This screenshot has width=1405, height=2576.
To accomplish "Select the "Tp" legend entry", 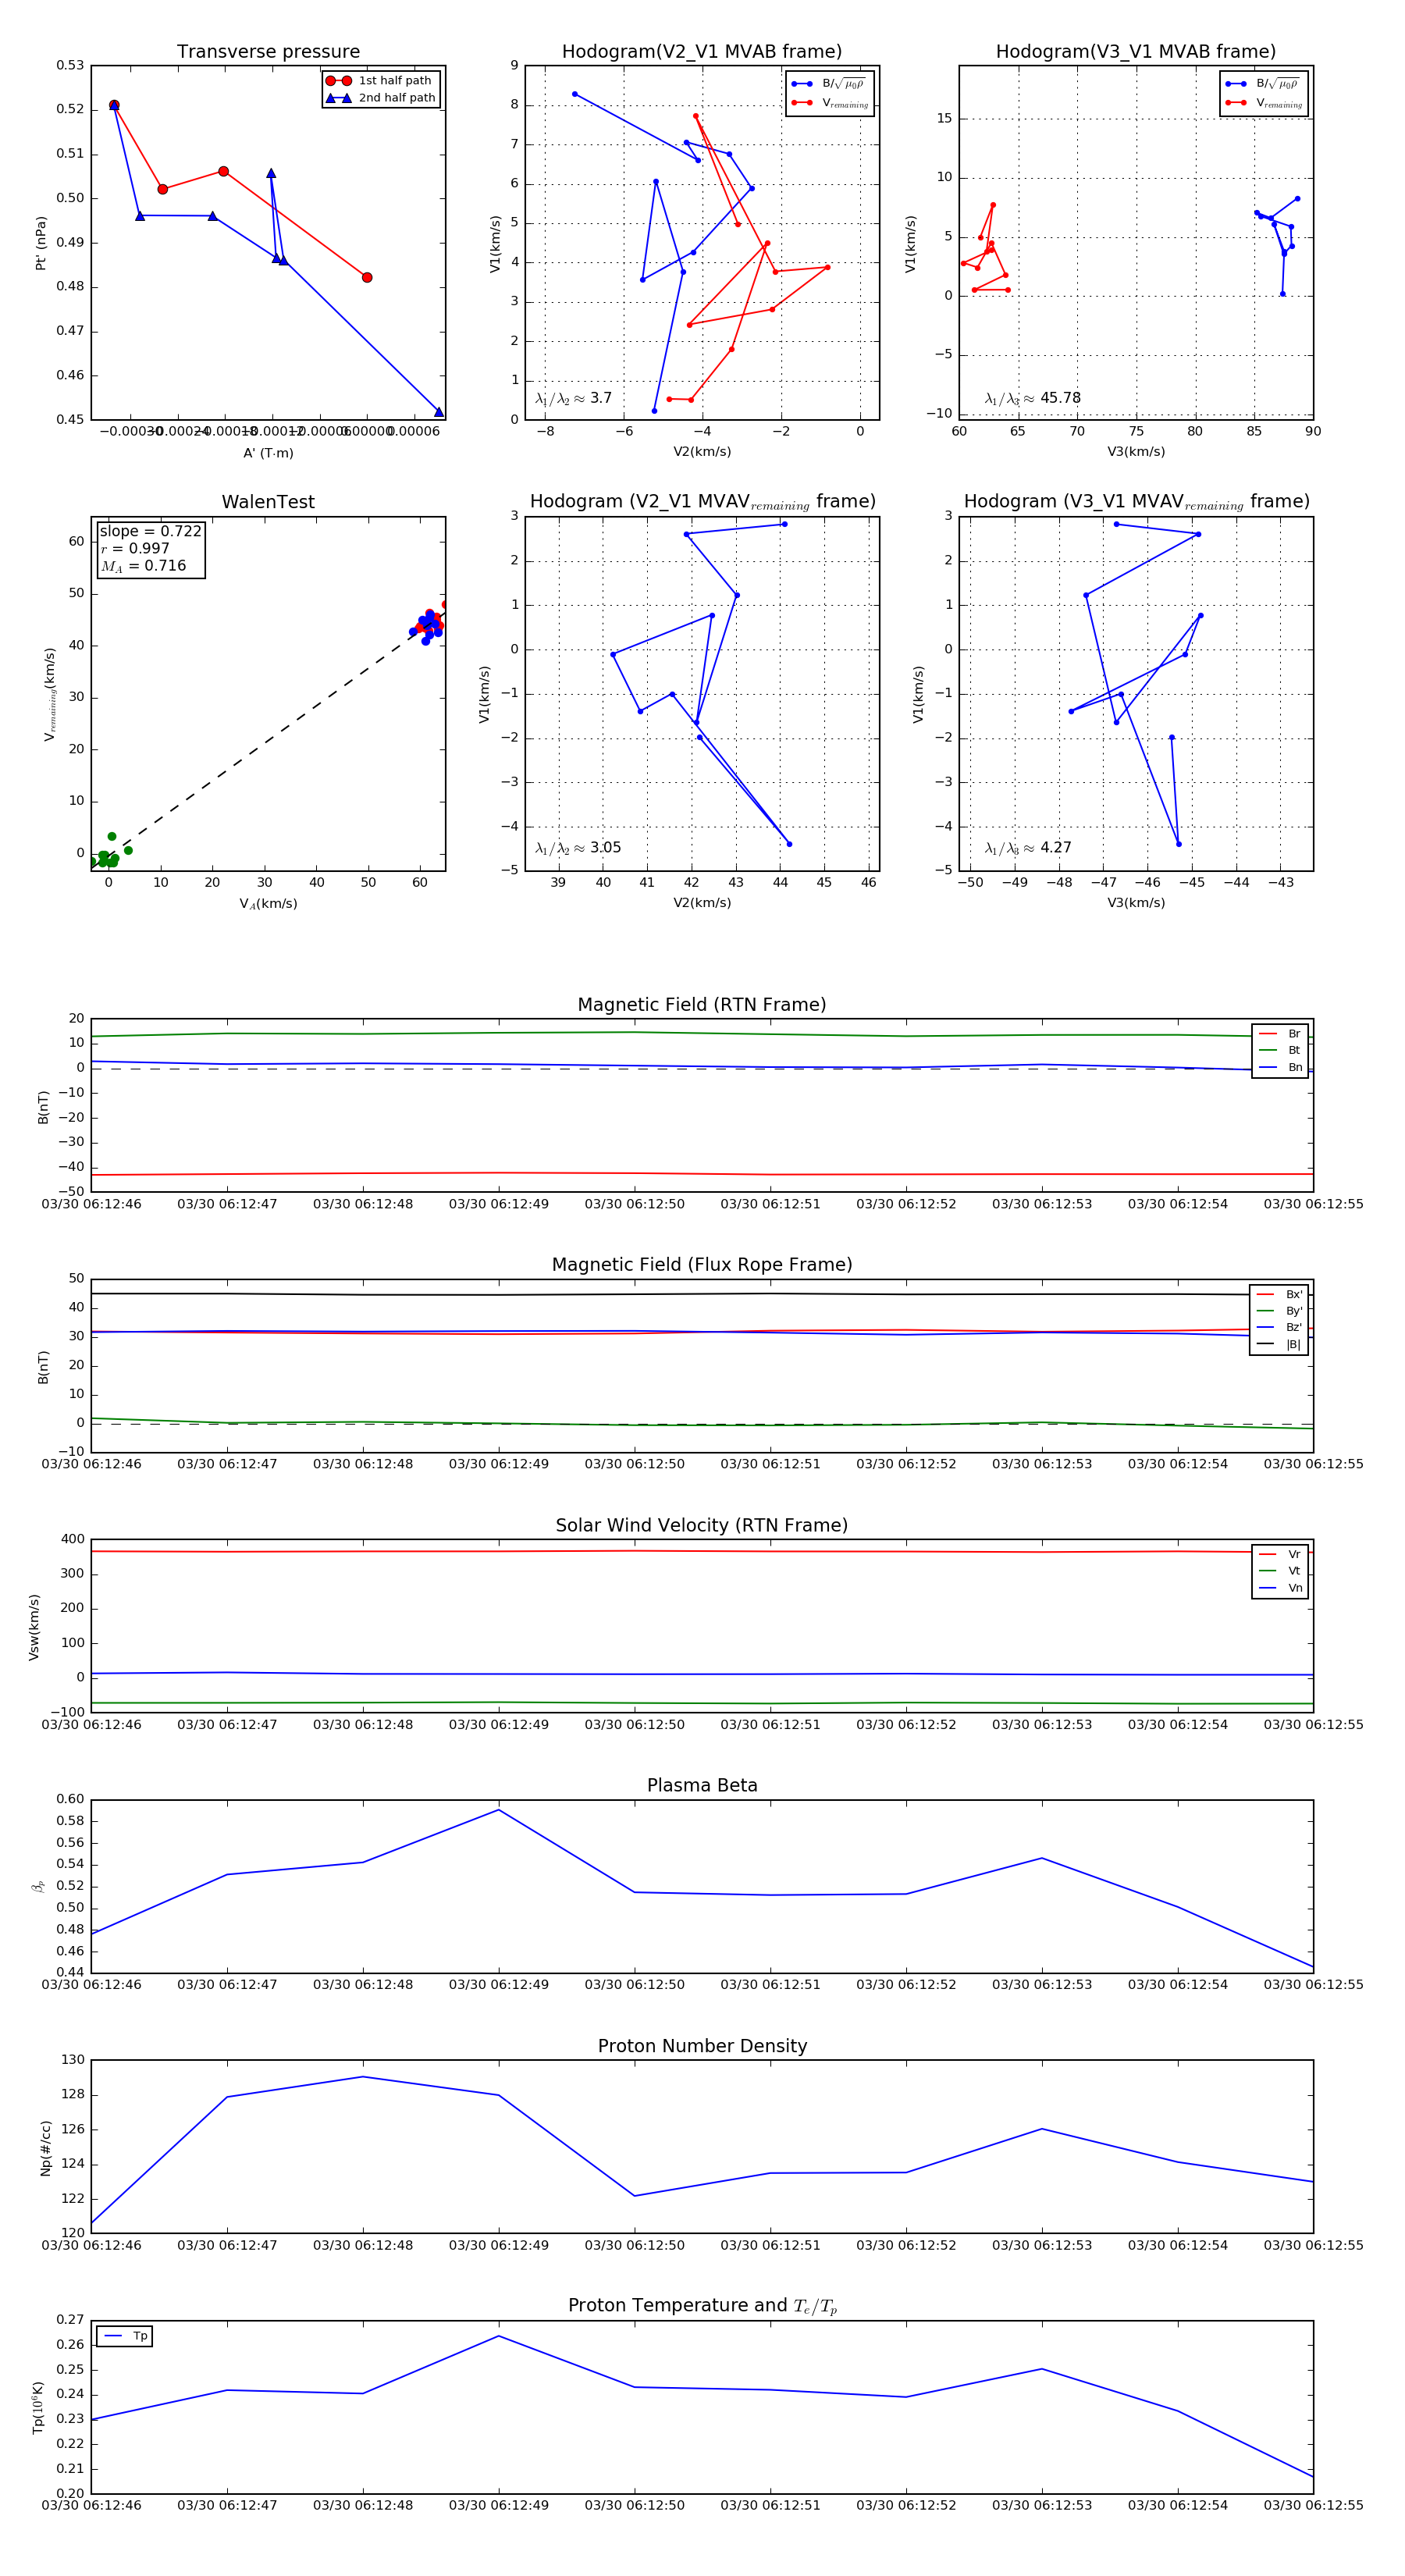I will coord(125,2336).
